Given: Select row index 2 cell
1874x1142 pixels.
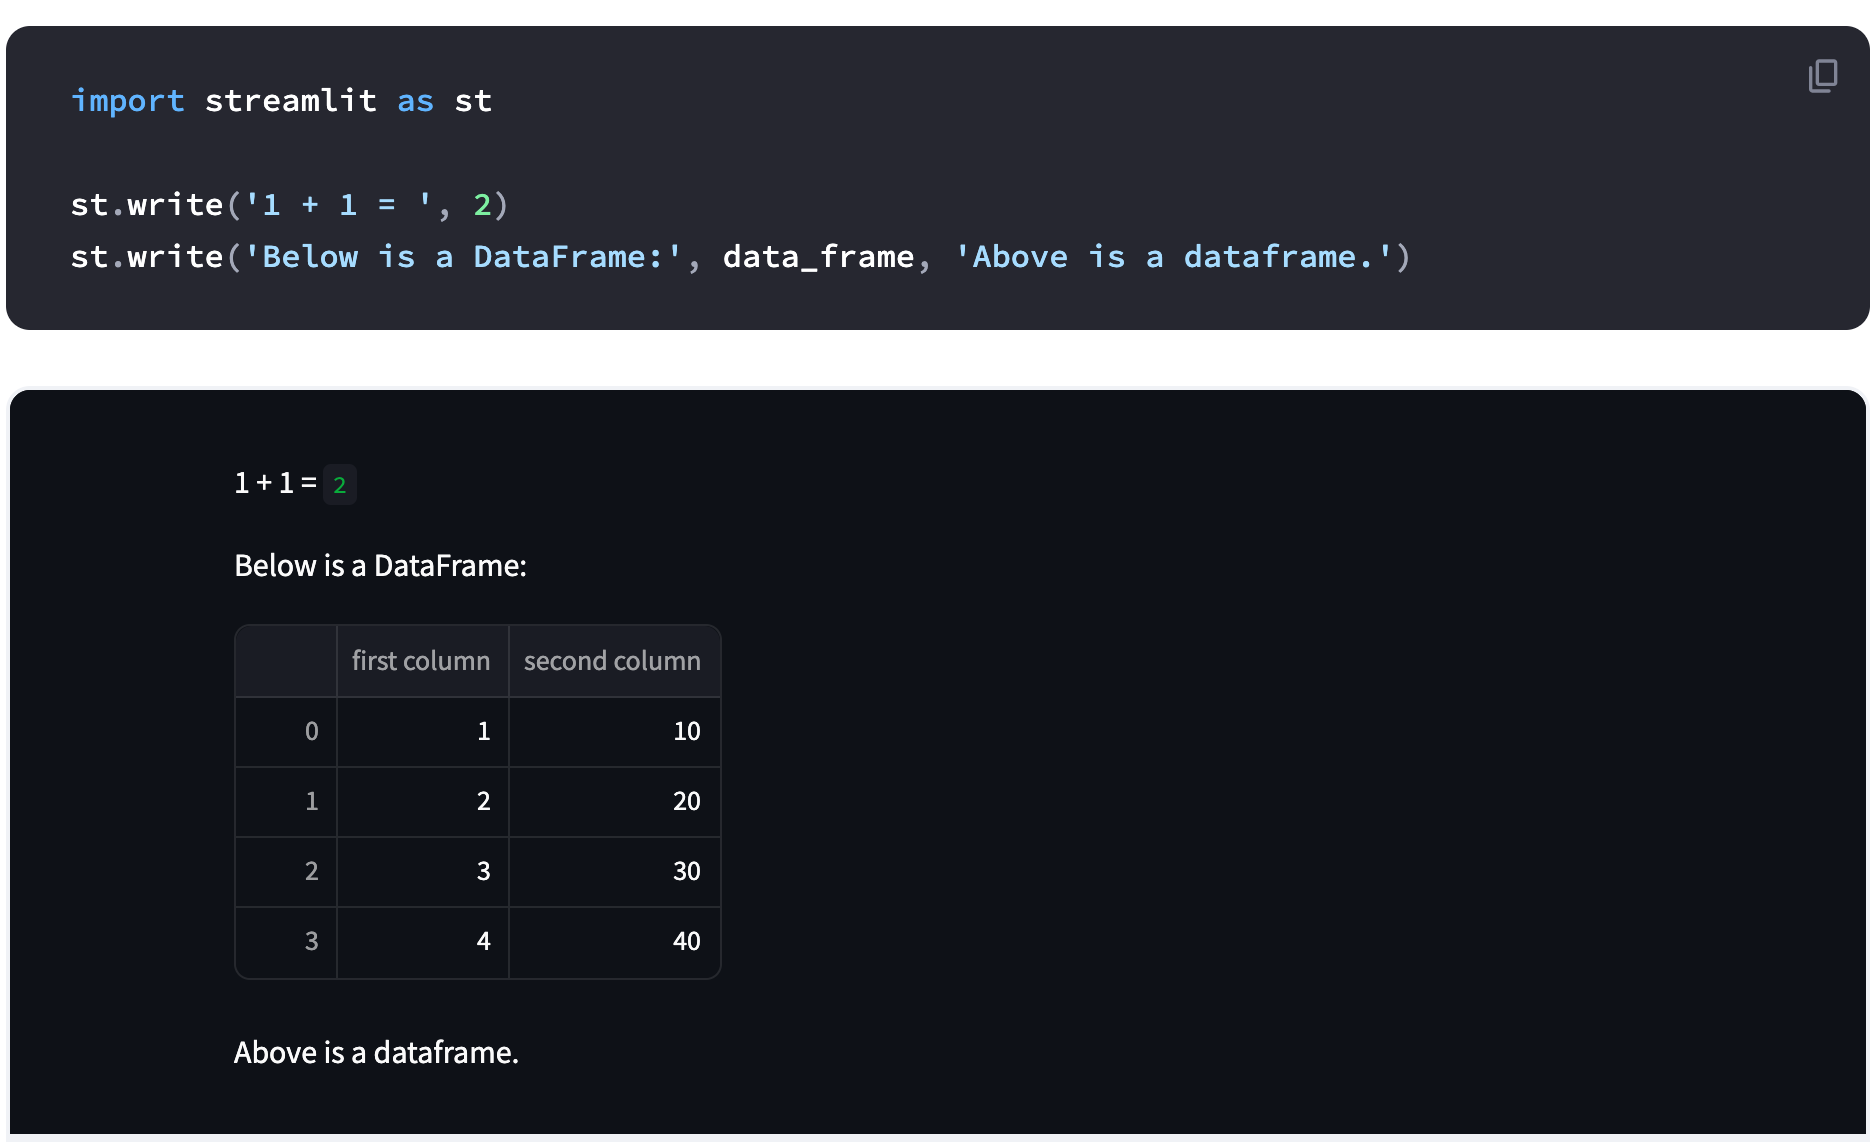Looking at the screenshot, I should click(286, 872).
